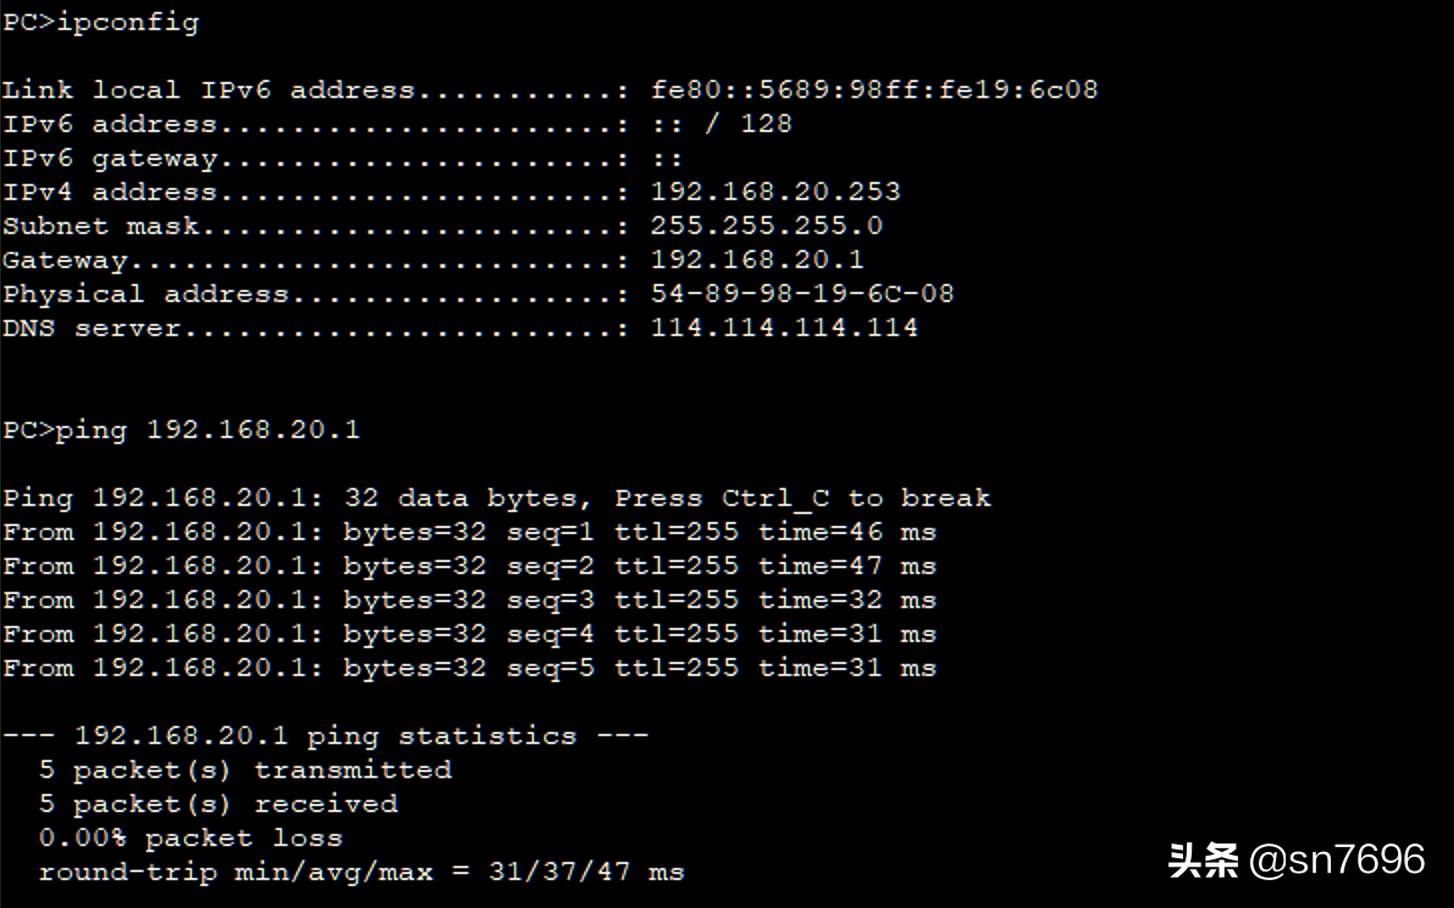Click the 'ping 192.168.20.1' command line
The height and width of the screenshot is (908, 1454).
coord(181,430)
